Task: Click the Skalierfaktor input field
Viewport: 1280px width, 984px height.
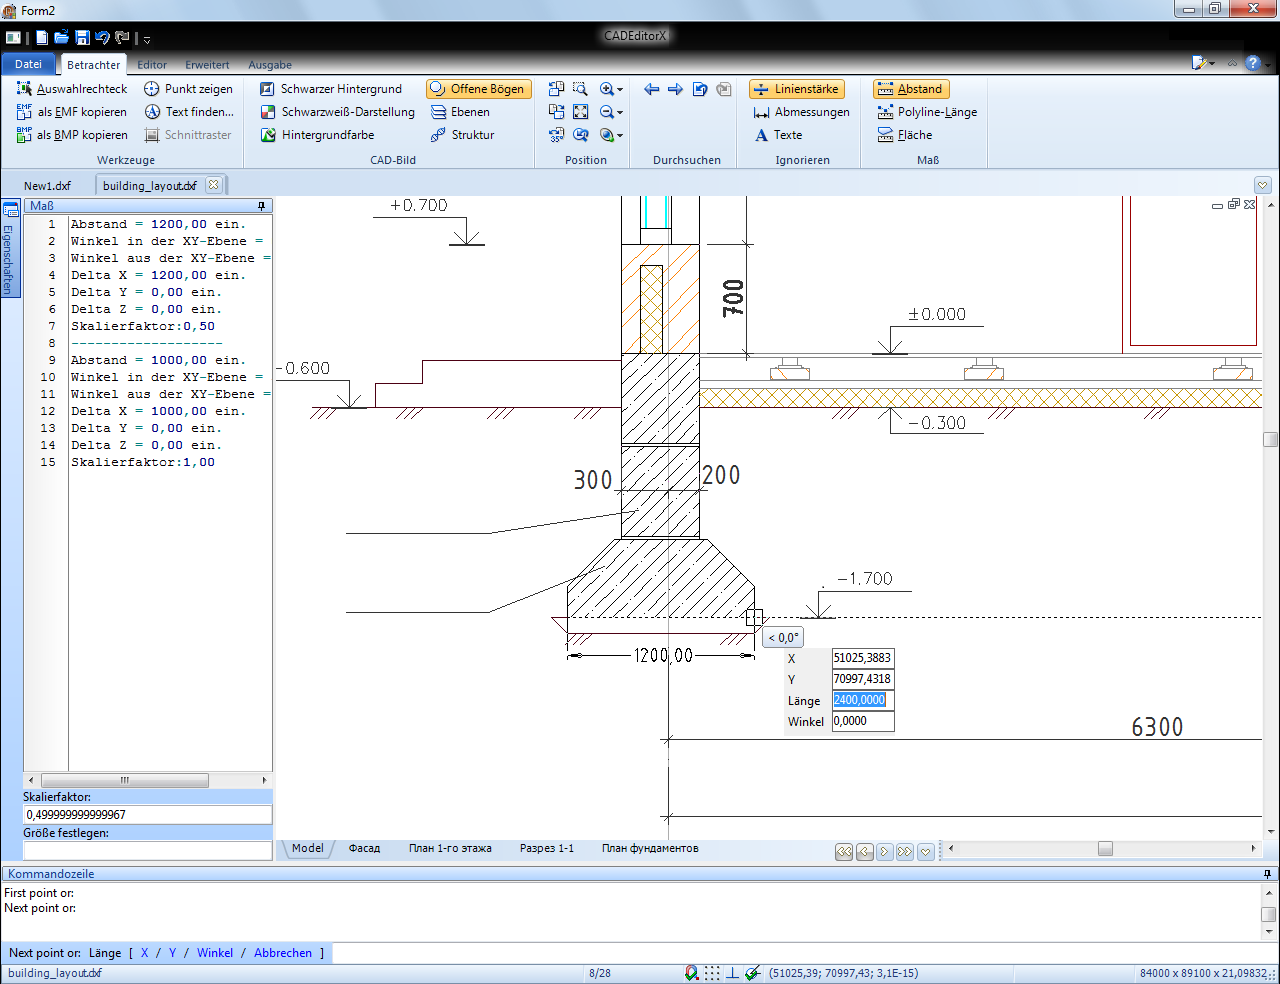Action: 147,814
